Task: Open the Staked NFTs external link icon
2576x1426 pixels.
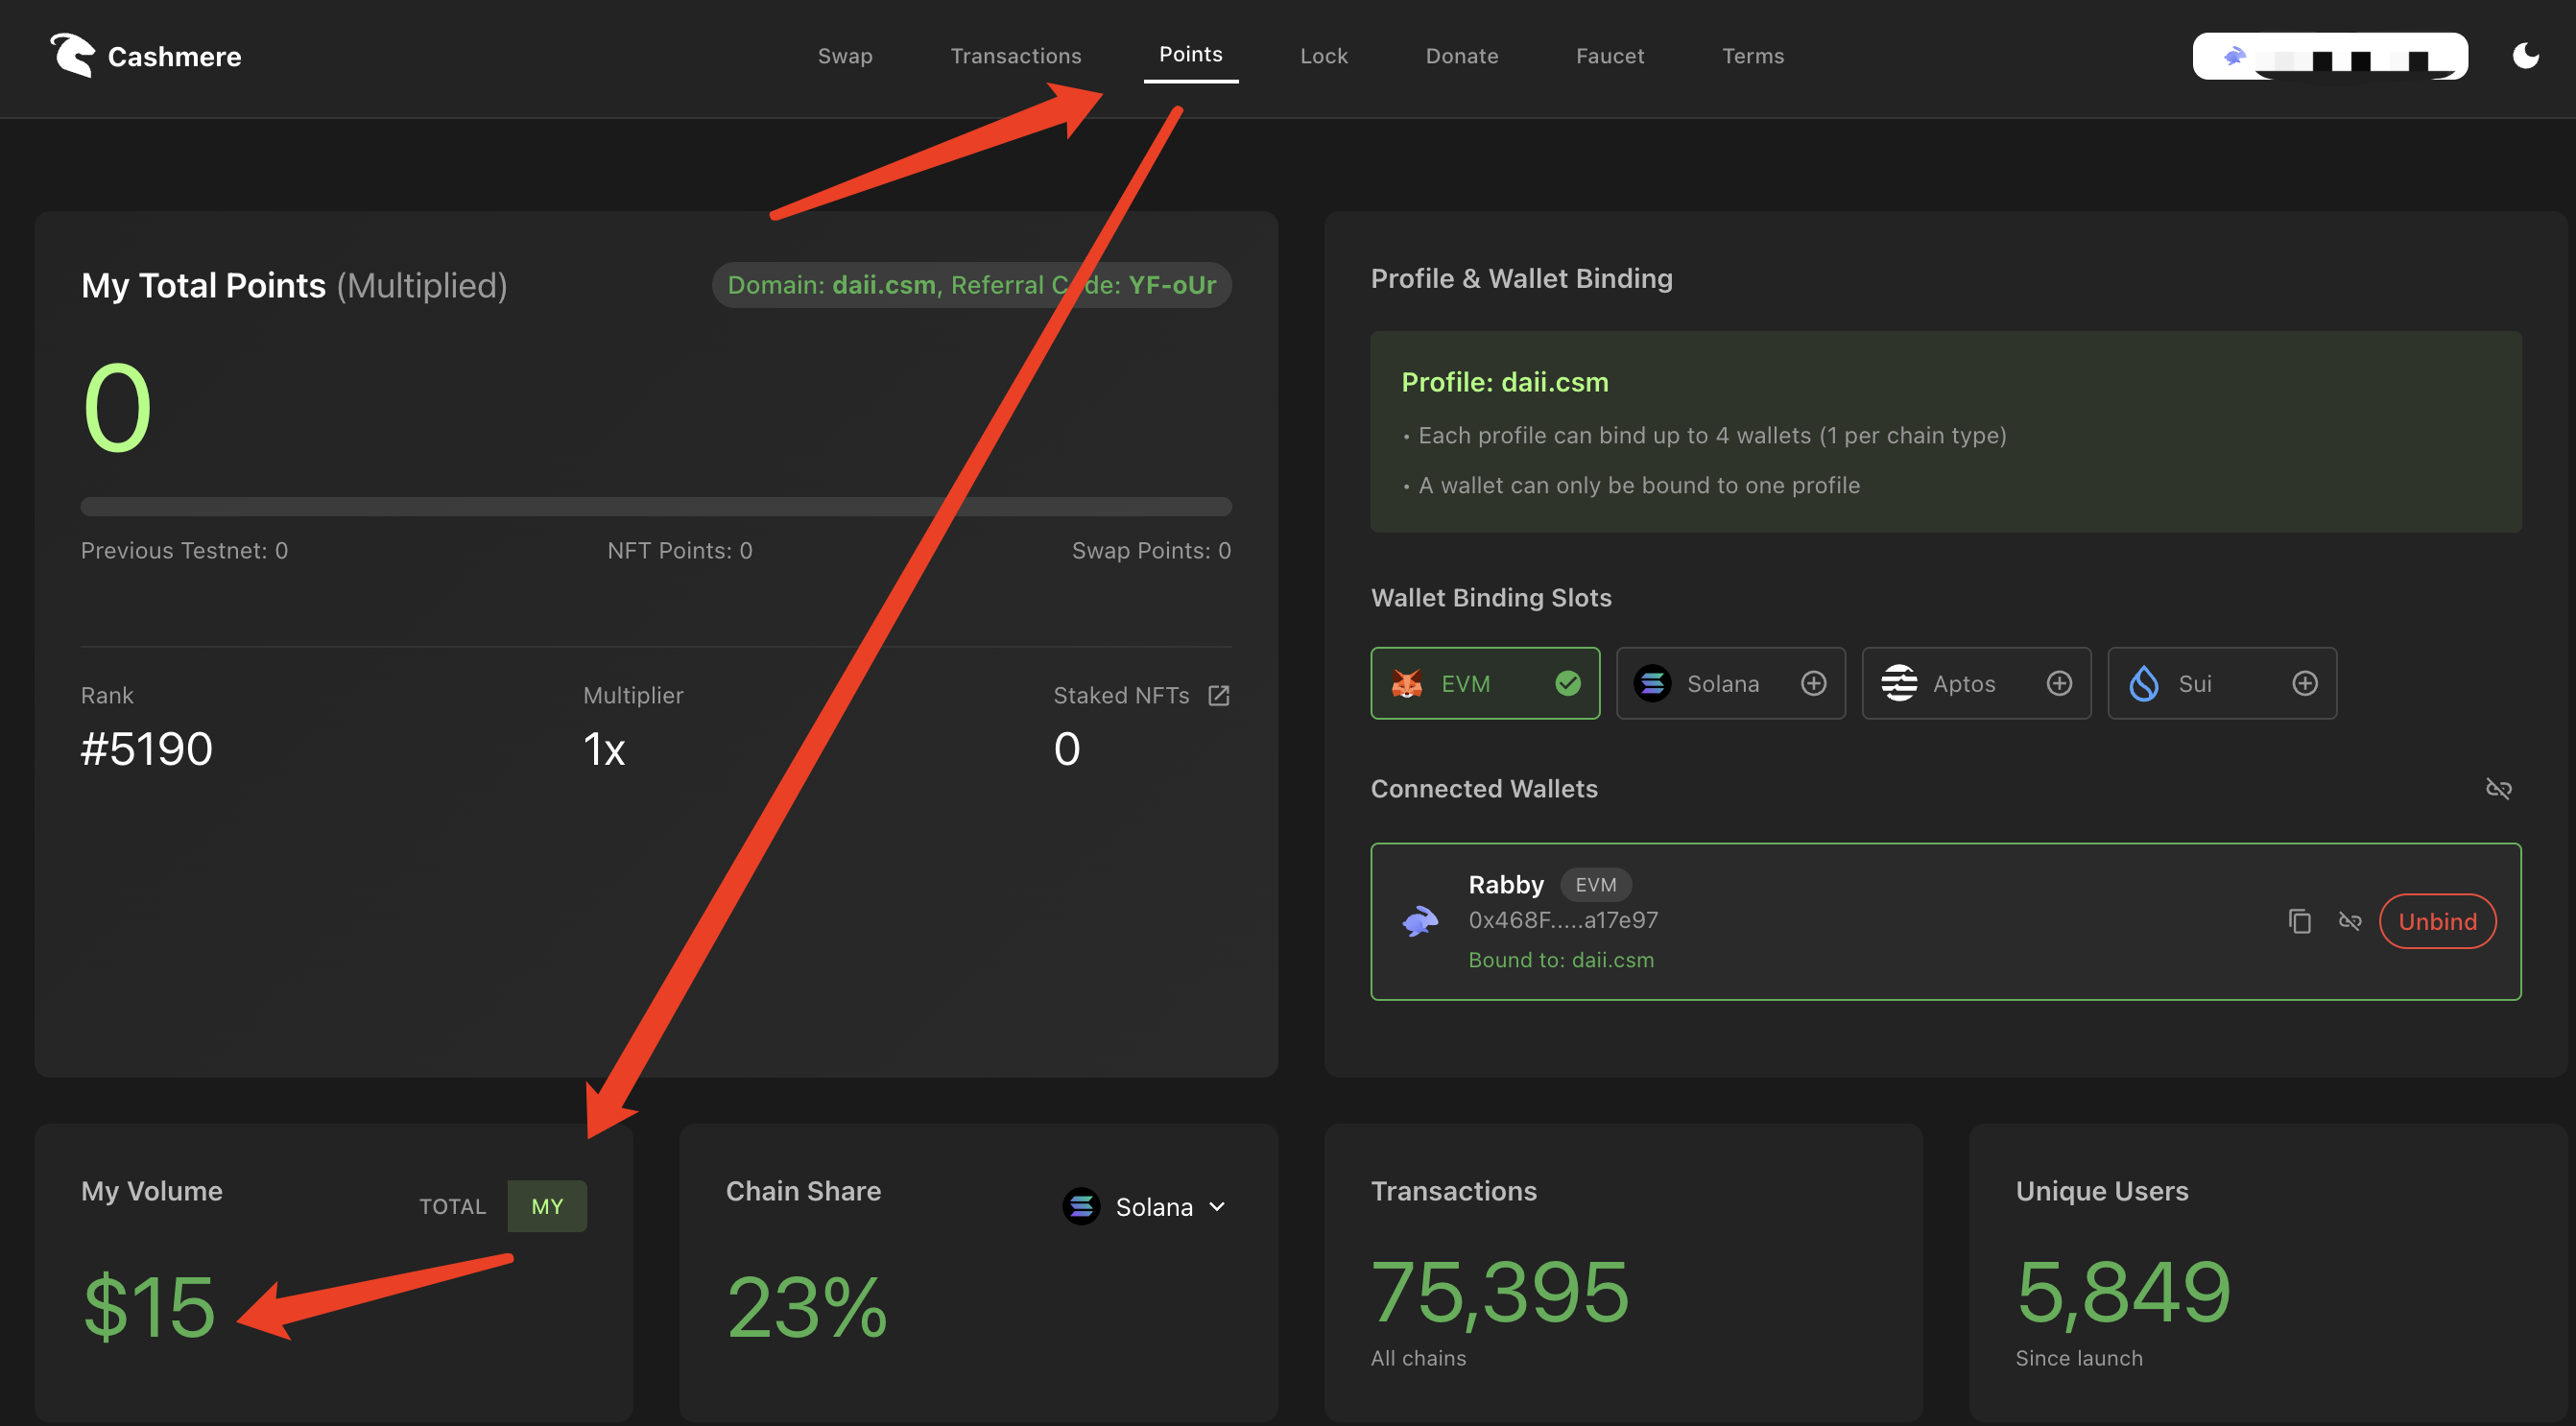Action: coord(1218,695)
